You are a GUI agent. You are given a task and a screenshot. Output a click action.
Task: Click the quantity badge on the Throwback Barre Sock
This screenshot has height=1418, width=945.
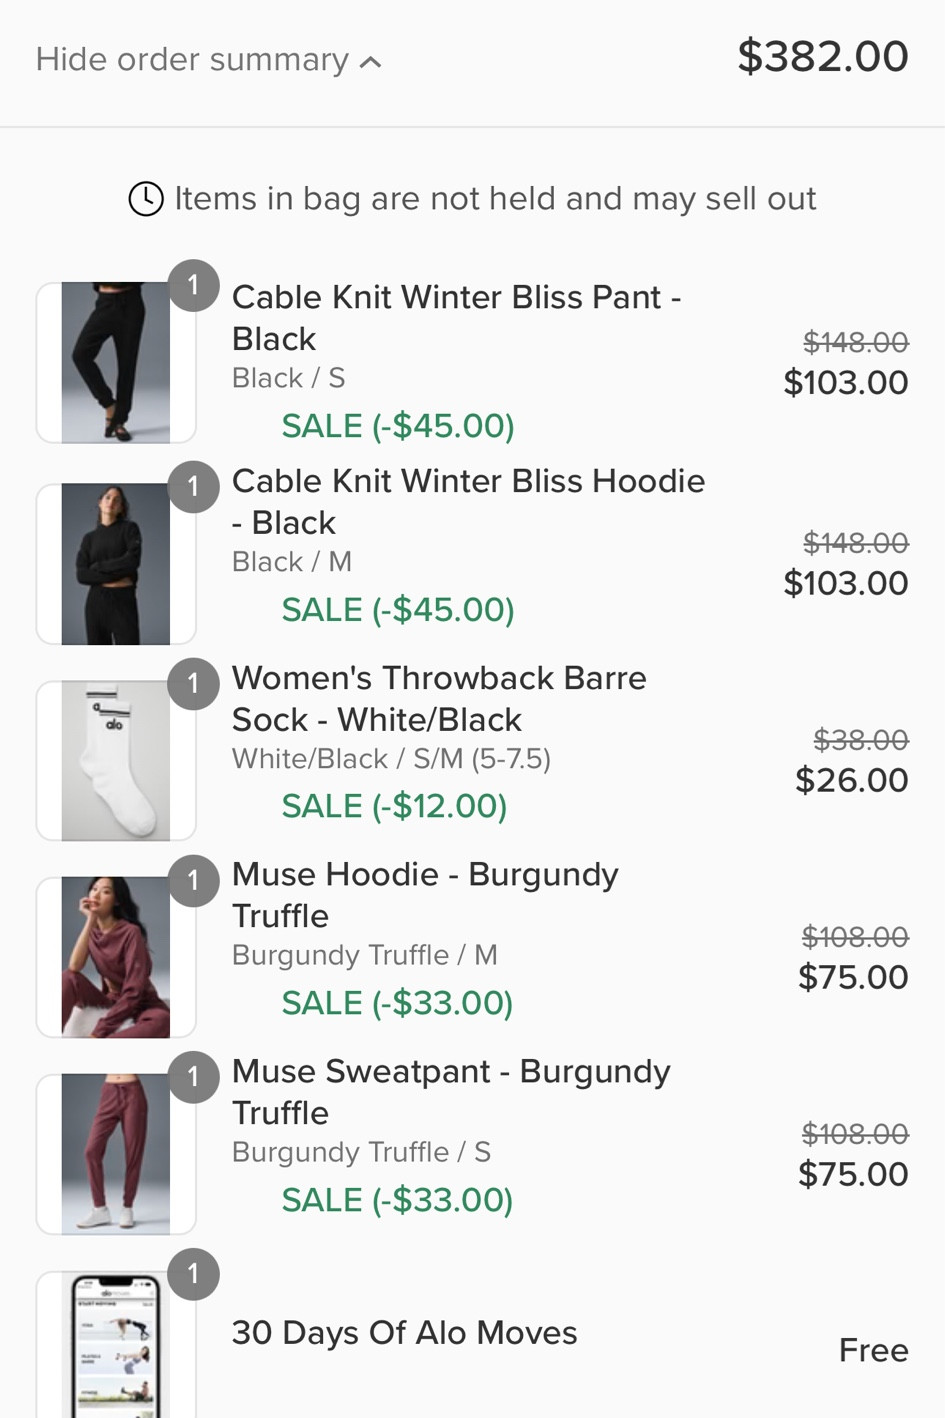(x=193, y=683)
